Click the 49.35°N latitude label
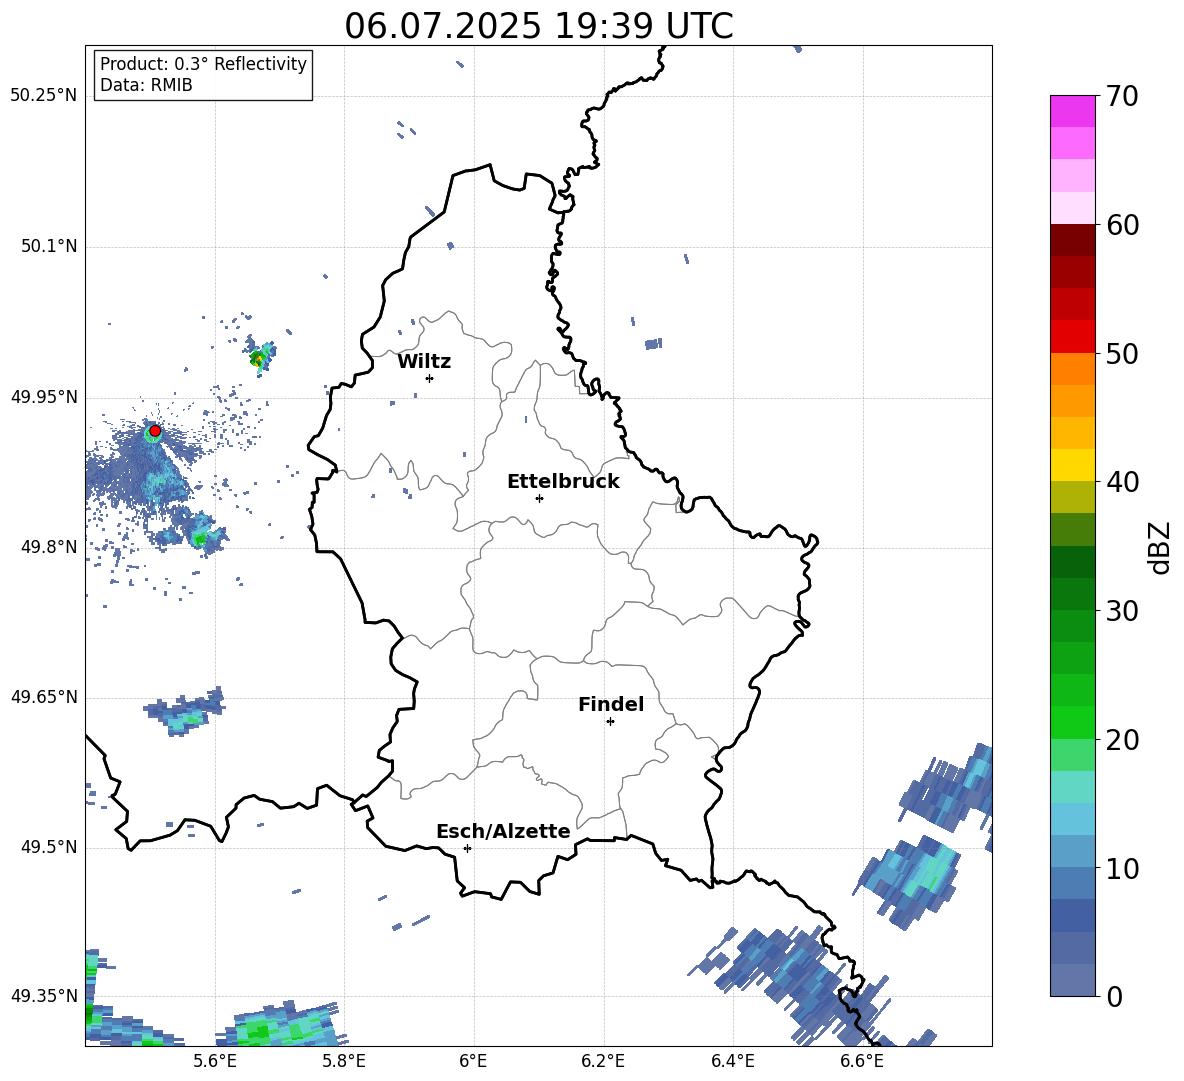Image resolution: width=1184 pixels, height=1081 pixels. 44,996
